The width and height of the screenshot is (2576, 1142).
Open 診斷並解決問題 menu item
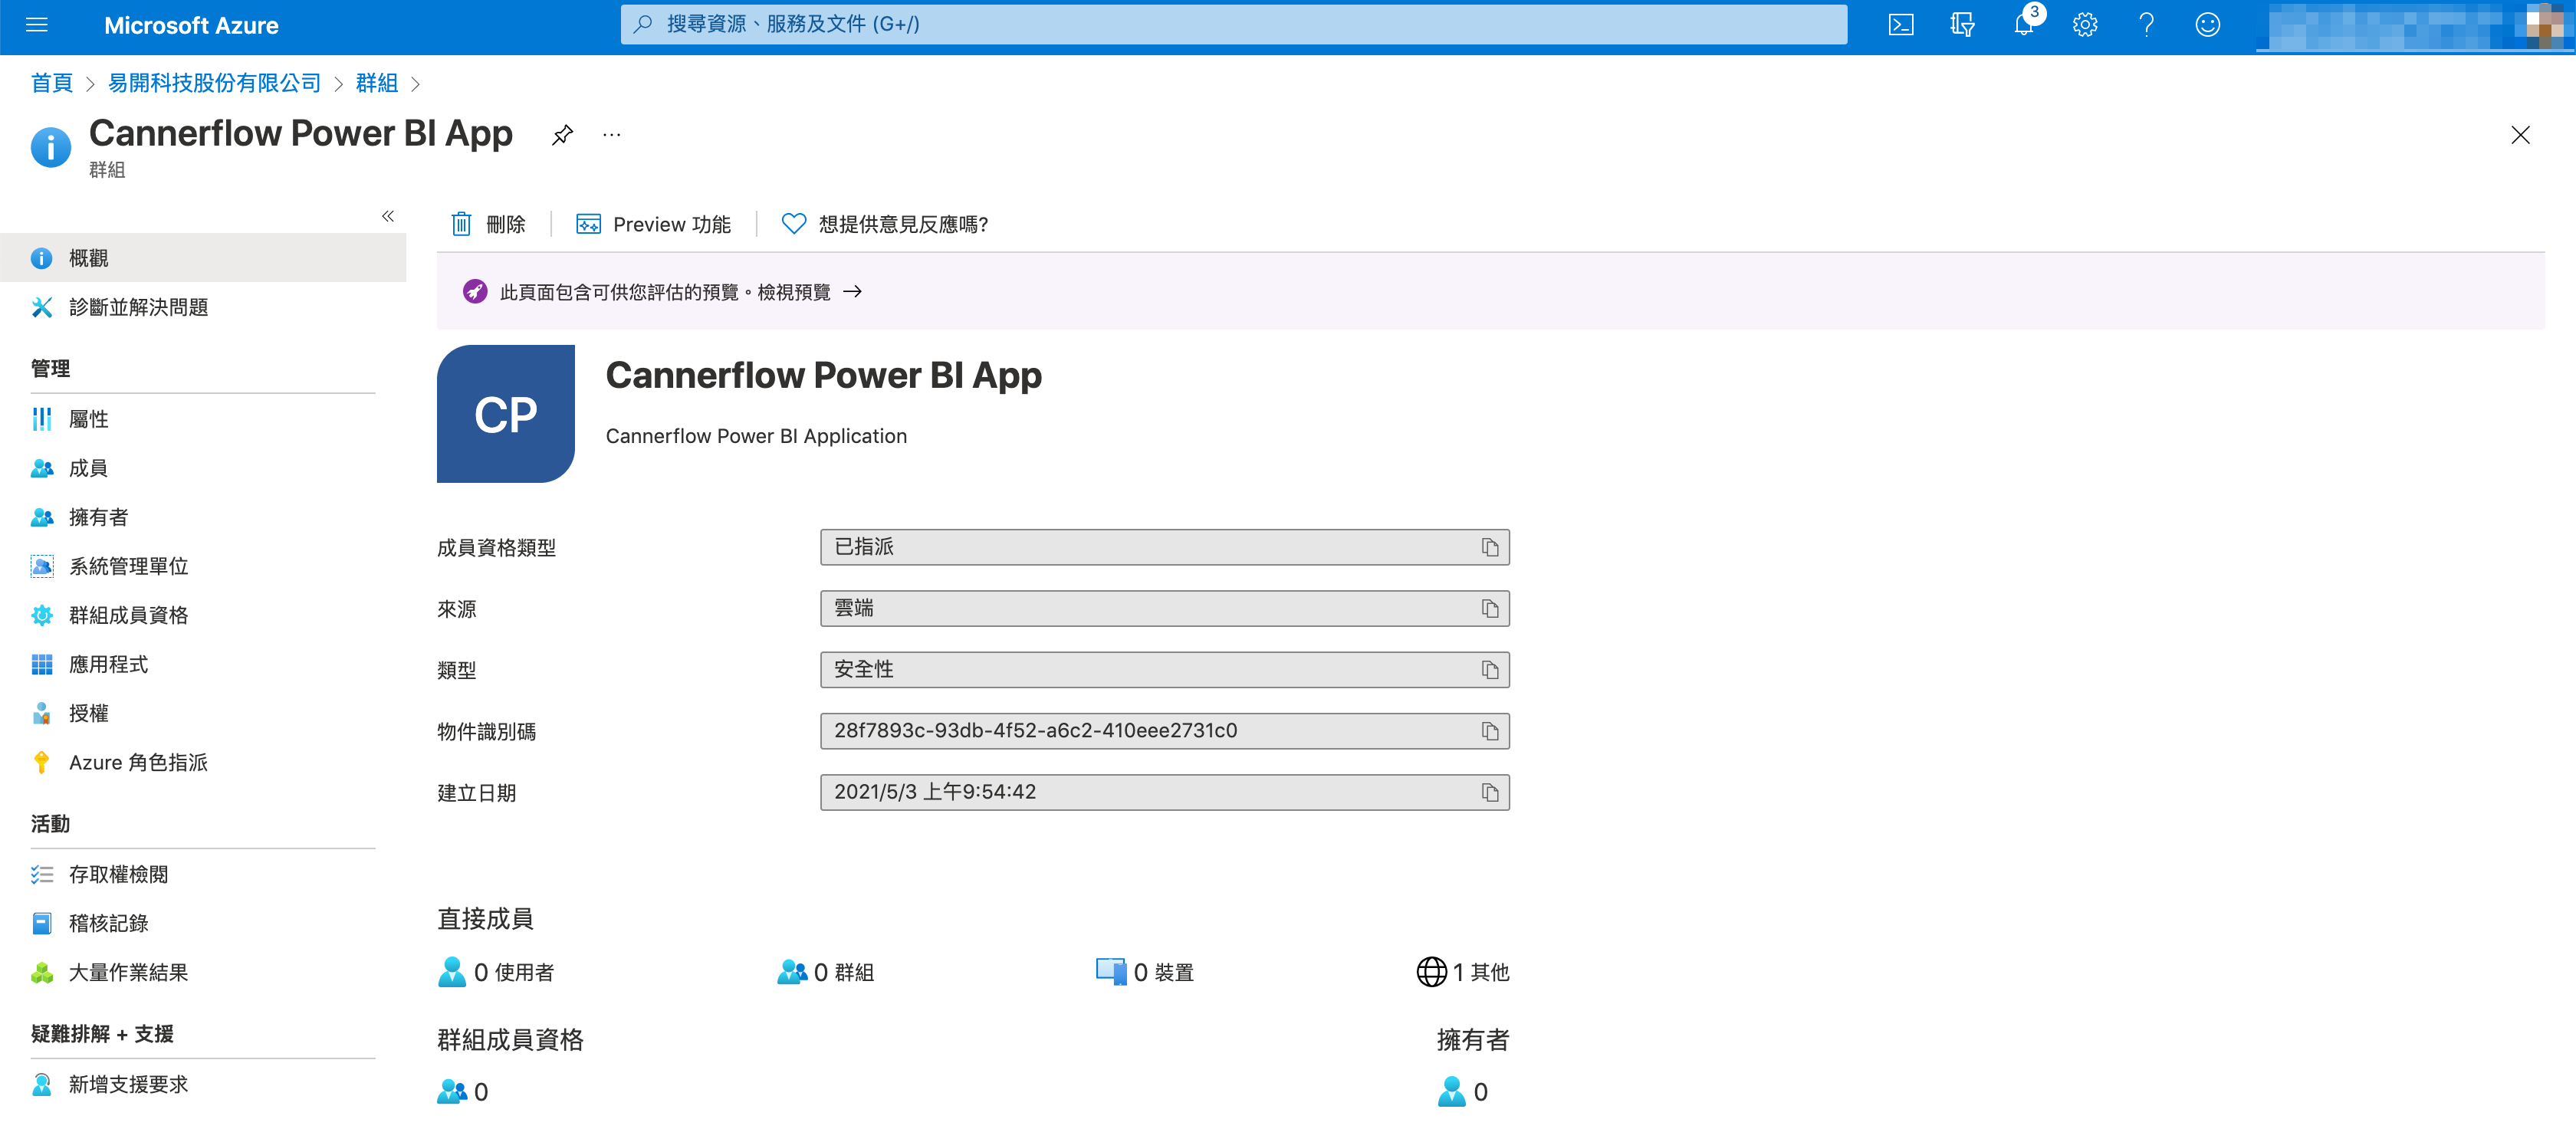[203, 307]
